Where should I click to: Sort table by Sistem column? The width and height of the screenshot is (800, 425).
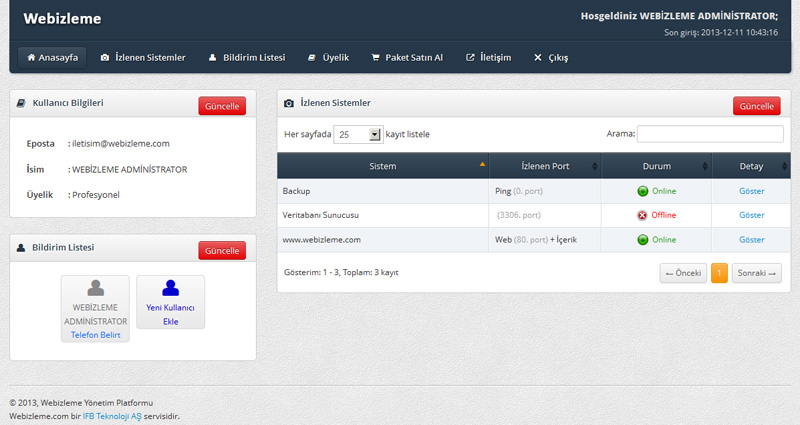click(x=383, y=166)
